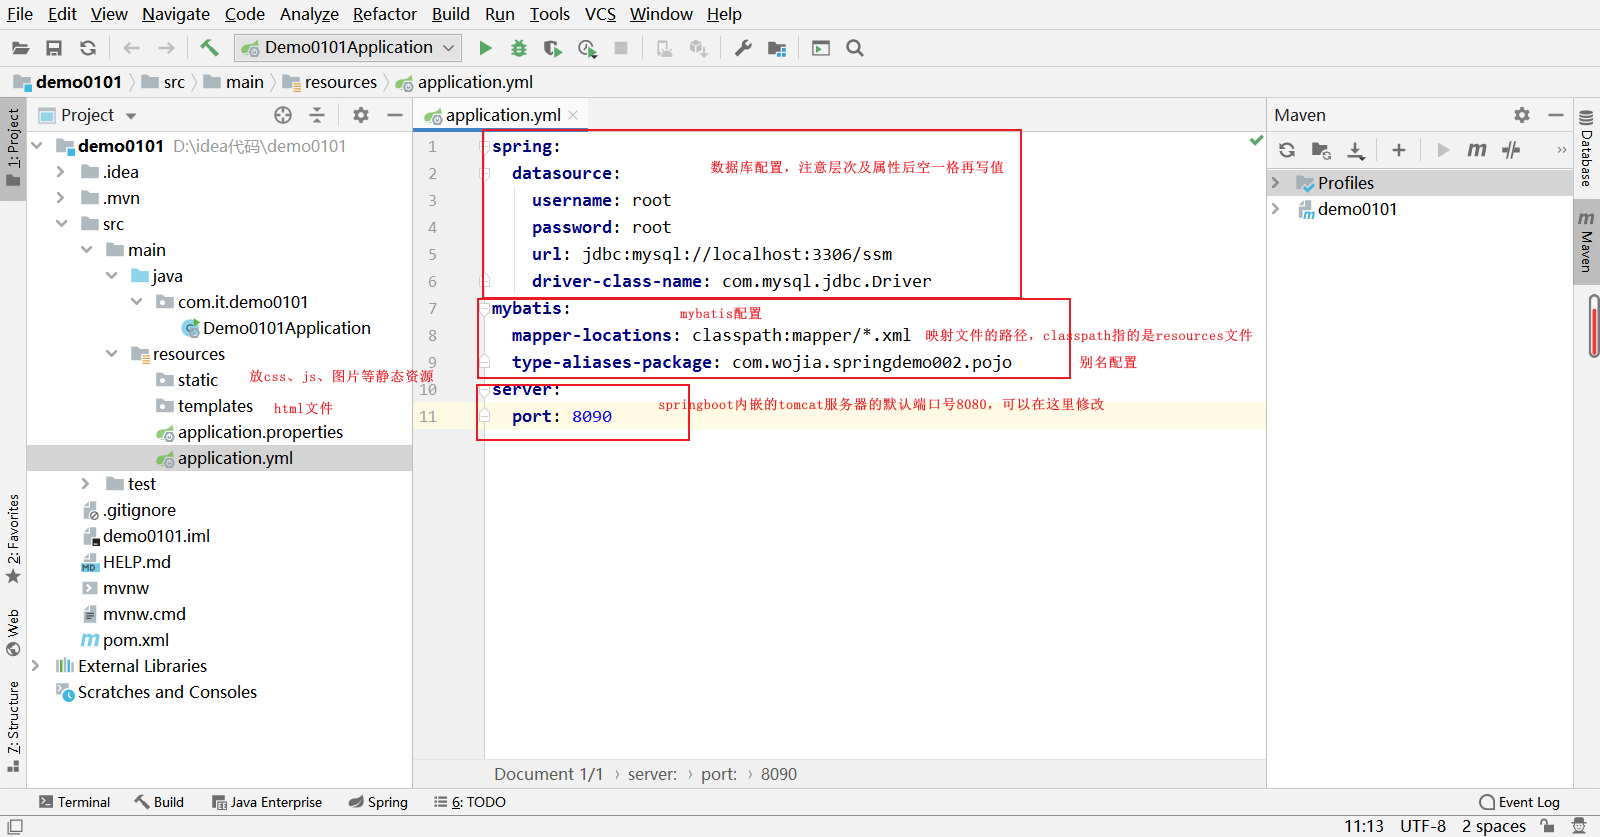1600x837 pixels.
Task: Expand the .idea folder
Action: (x=61, y=172)
